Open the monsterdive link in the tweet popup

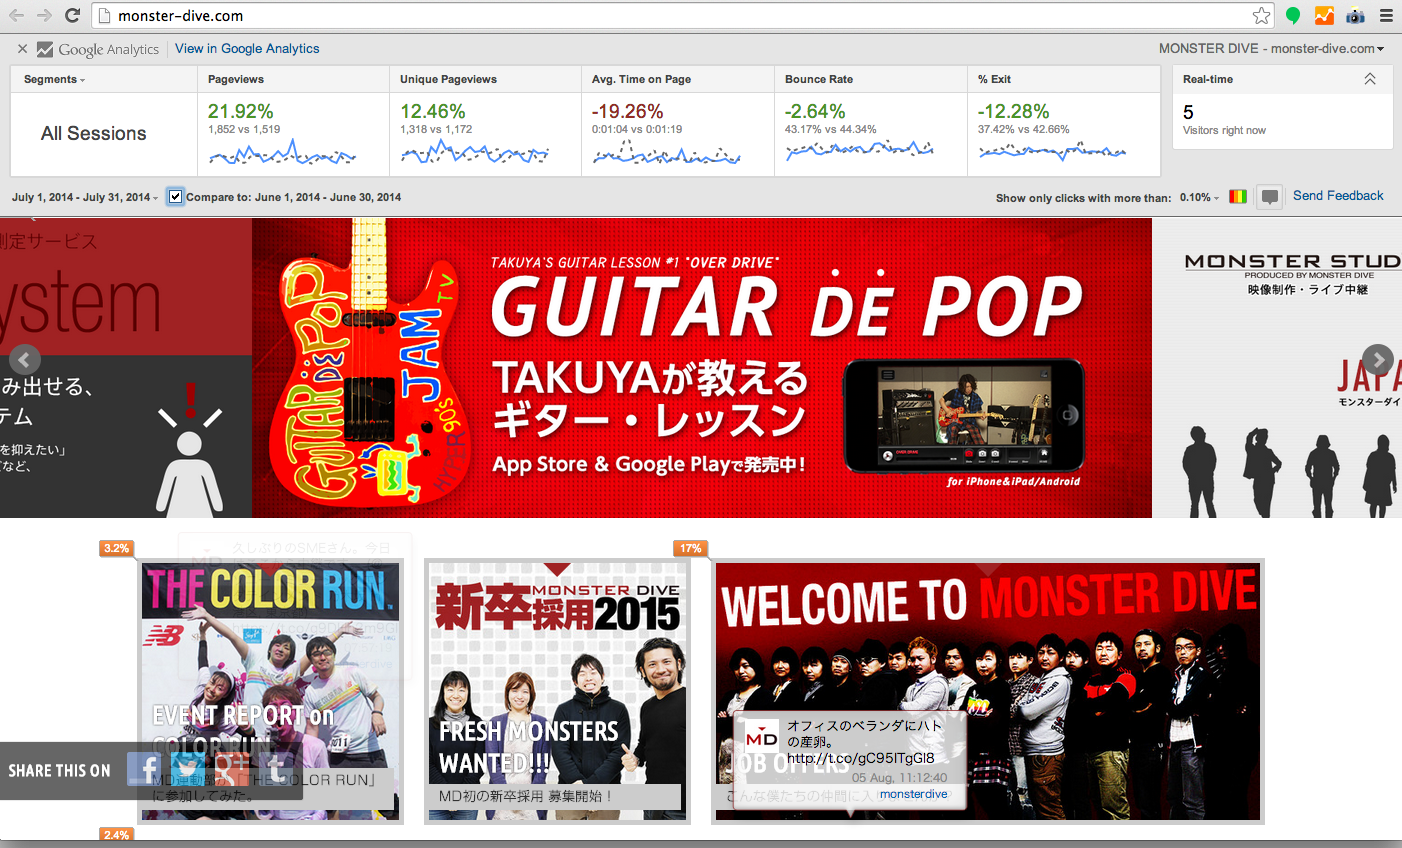click(913, 794)
